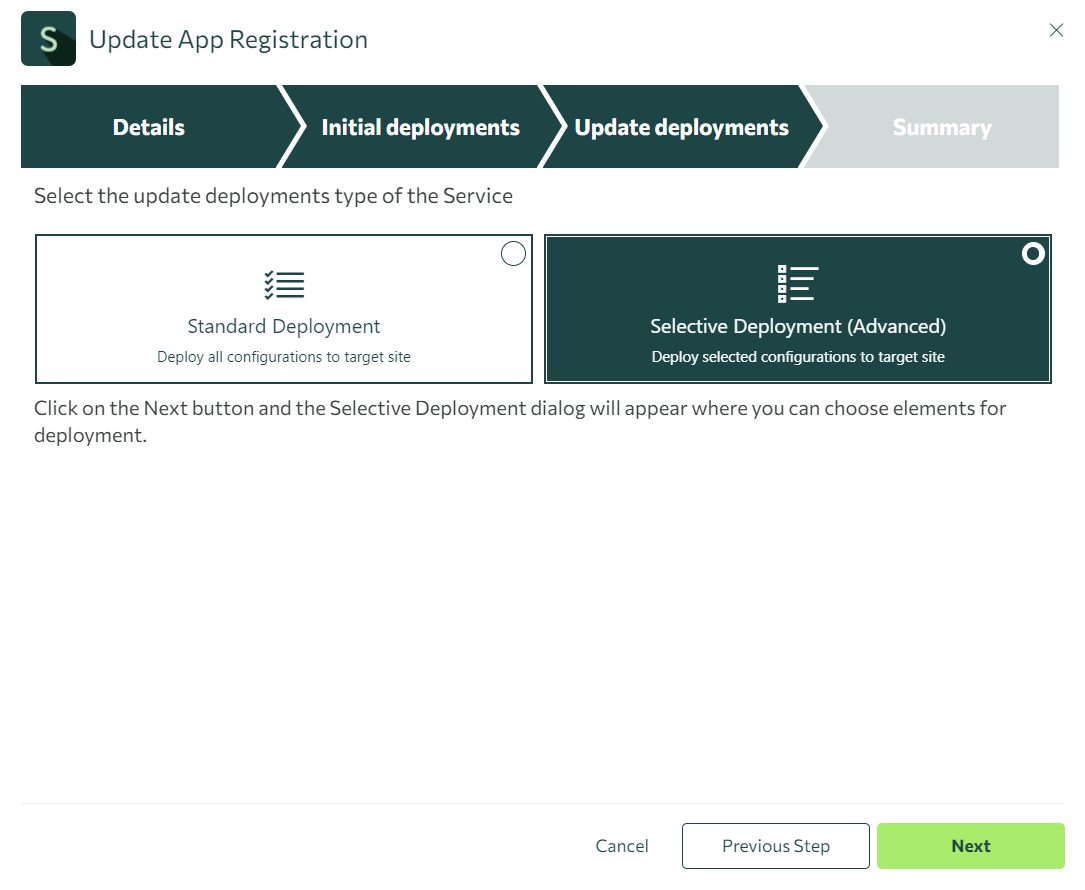Click the Standard Deployment checklist icon
Viewport: 1085px width, 890px height.
pos(283,284)
